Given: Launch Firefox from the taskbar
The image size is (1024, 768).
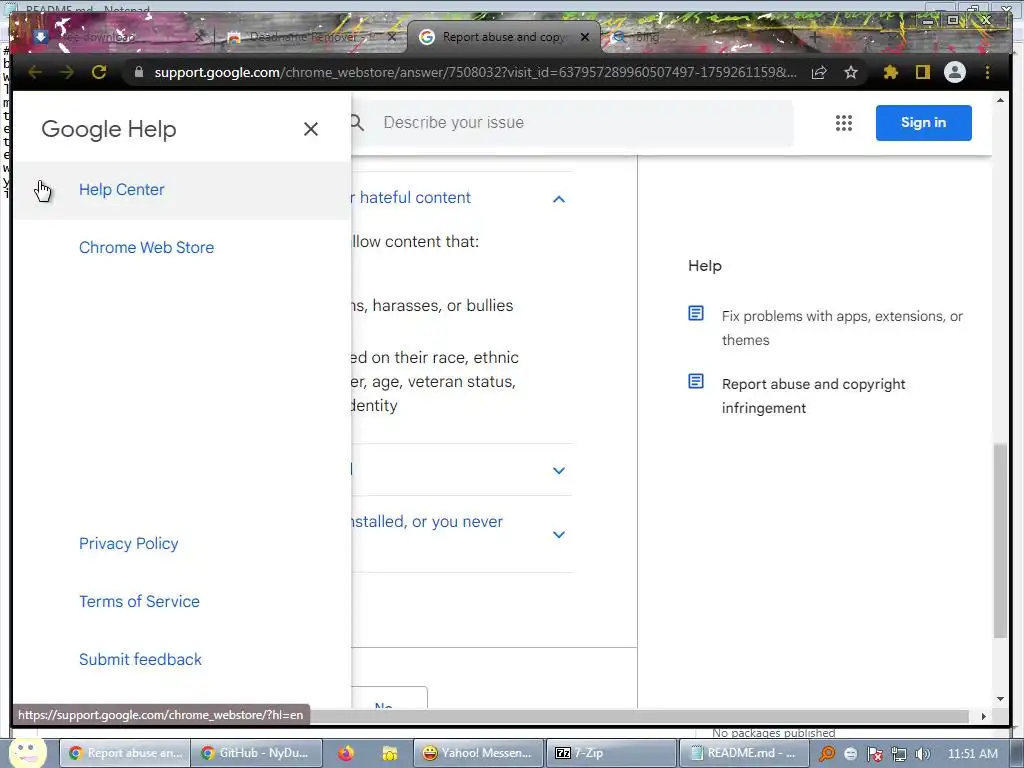Looking at the screenshot, I should point(346,754).
